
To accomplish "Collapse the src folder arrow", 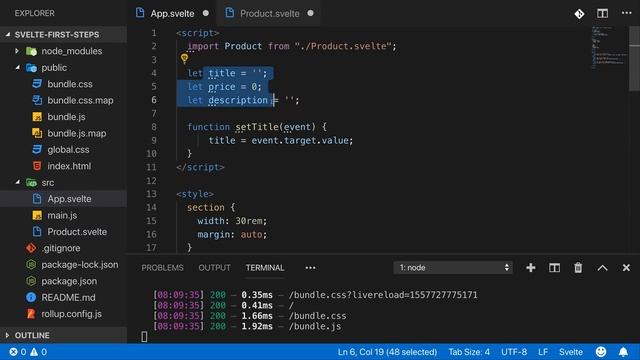I will pos(17,182).
